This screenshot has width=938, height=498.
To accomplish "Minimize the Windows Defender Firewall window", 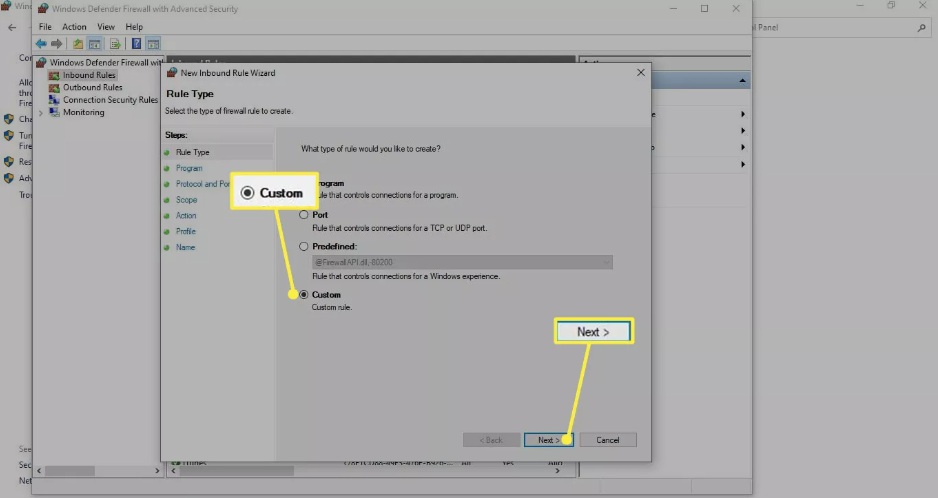I will tap(673, 8).
